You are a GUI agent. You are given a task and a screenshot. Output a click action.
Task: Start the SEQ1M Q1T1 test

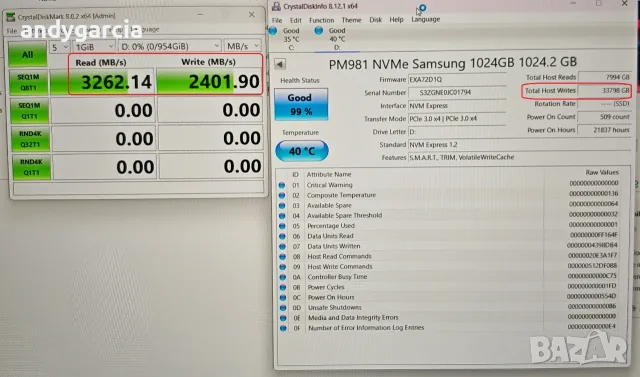pos(29,110)
